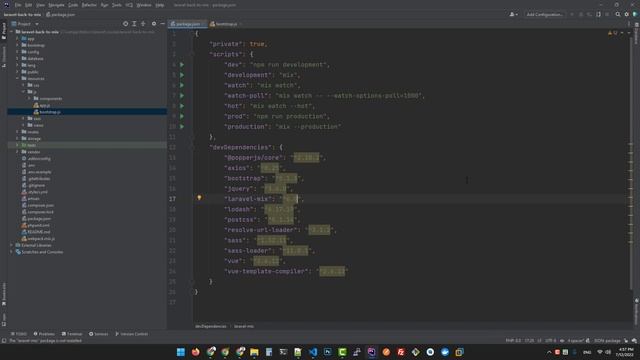Click the inspection warnings indicator in editor

tap(613, 33)
